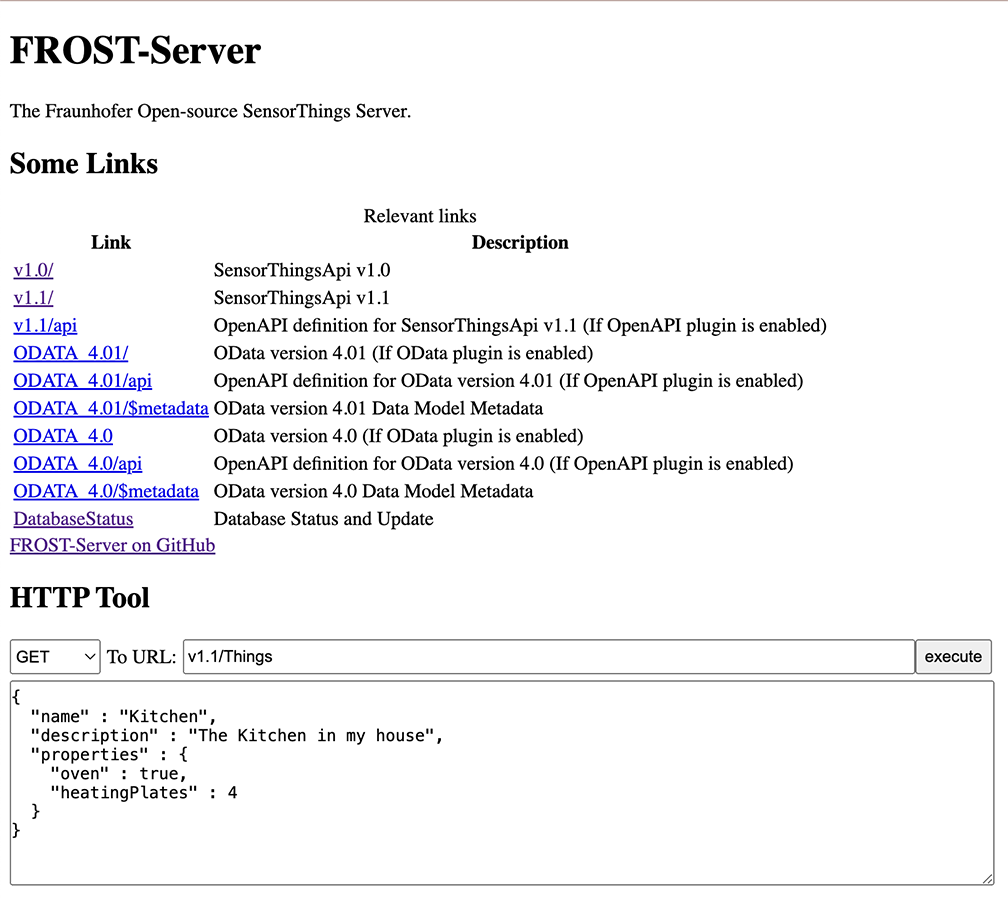This screenshot has width=1008, height=899.
Task: Follow the ODATA_4.0 link
Action: [x=62, y=436]
